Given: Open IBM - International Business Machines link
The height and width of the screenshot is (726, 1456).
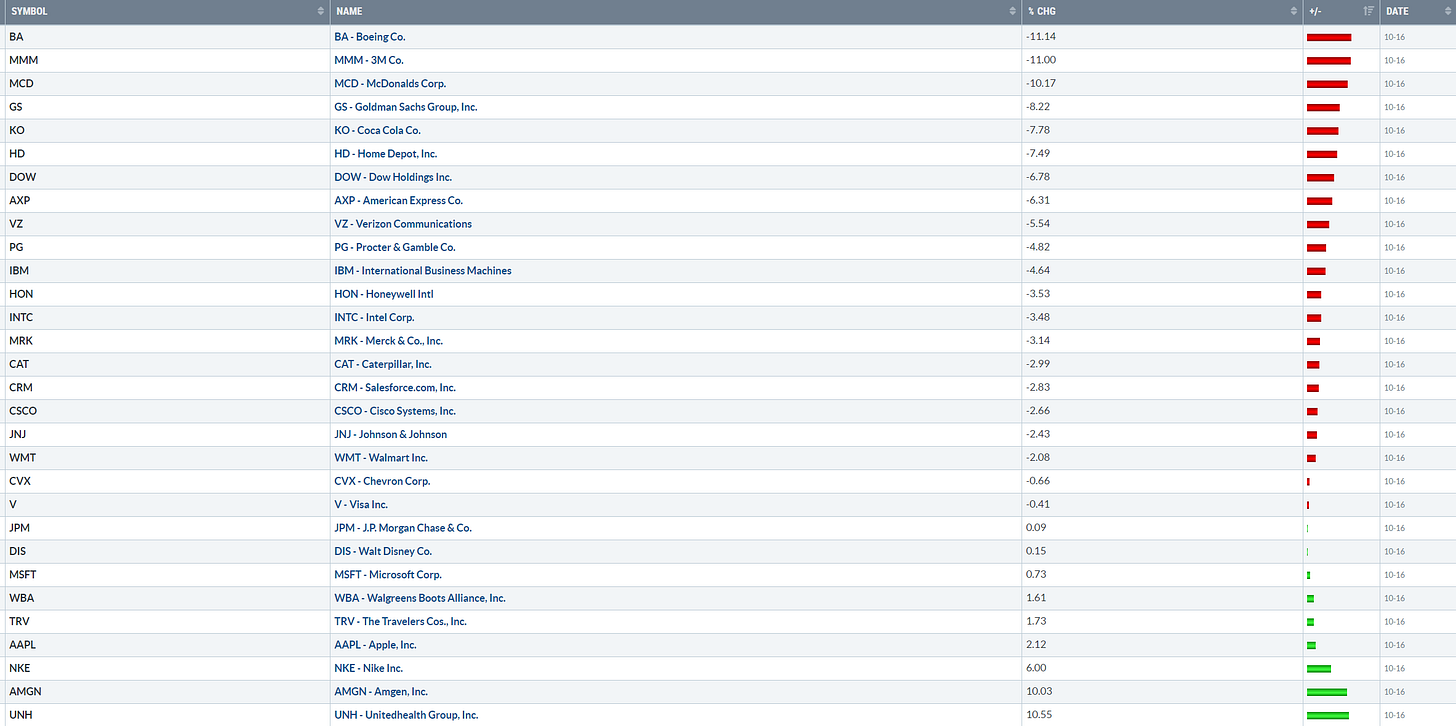Looking at the screenshot, I should [x=422, y=271].
